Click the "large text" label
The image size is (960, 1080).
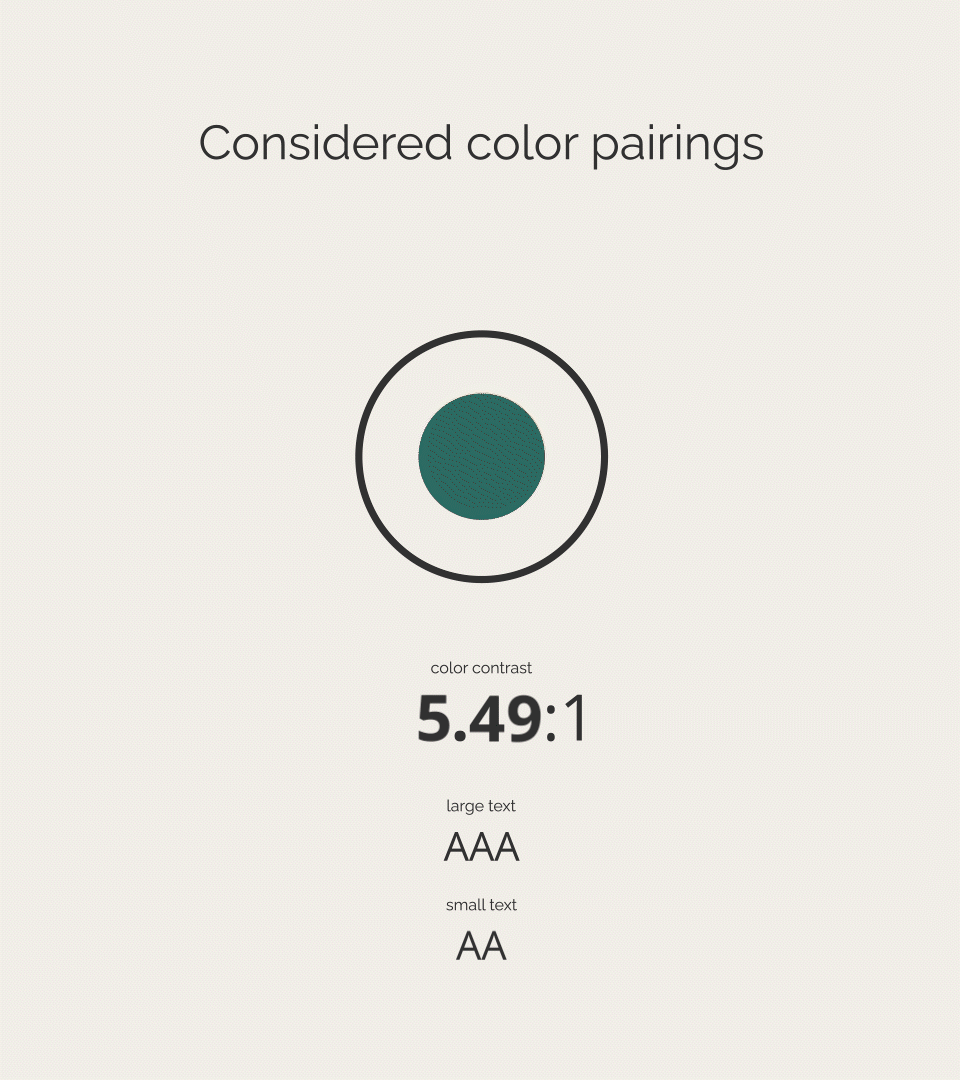481,806
